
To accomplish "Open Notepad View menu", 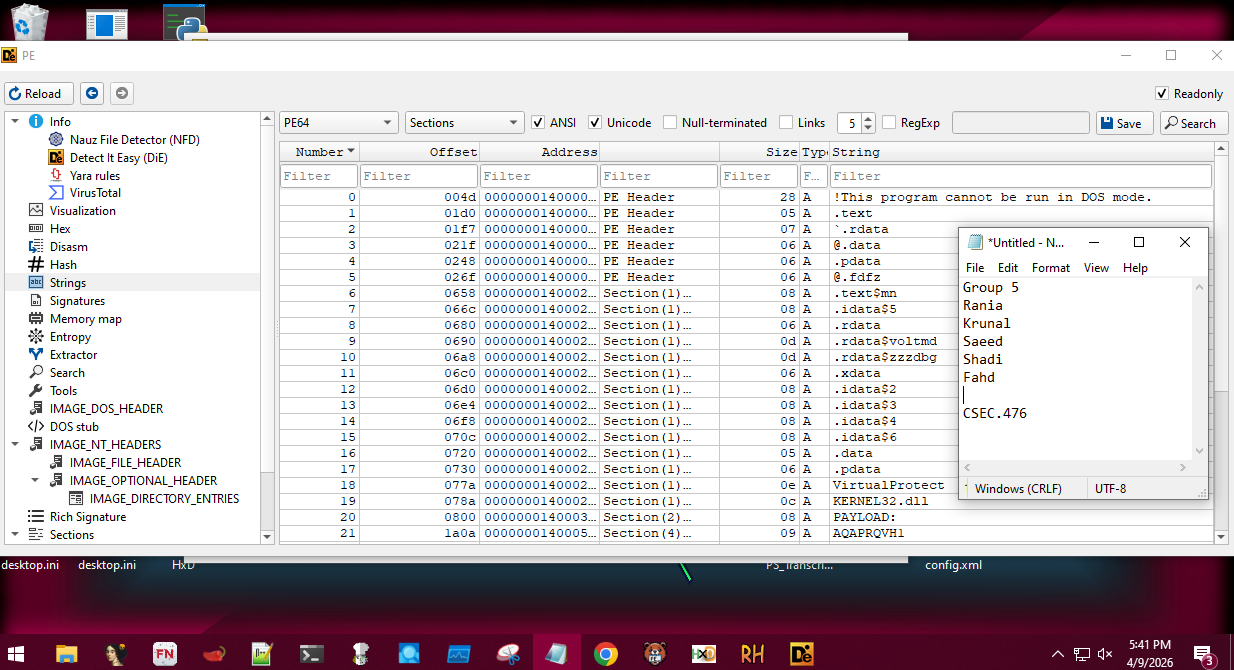I will (x=1096, y=268).
